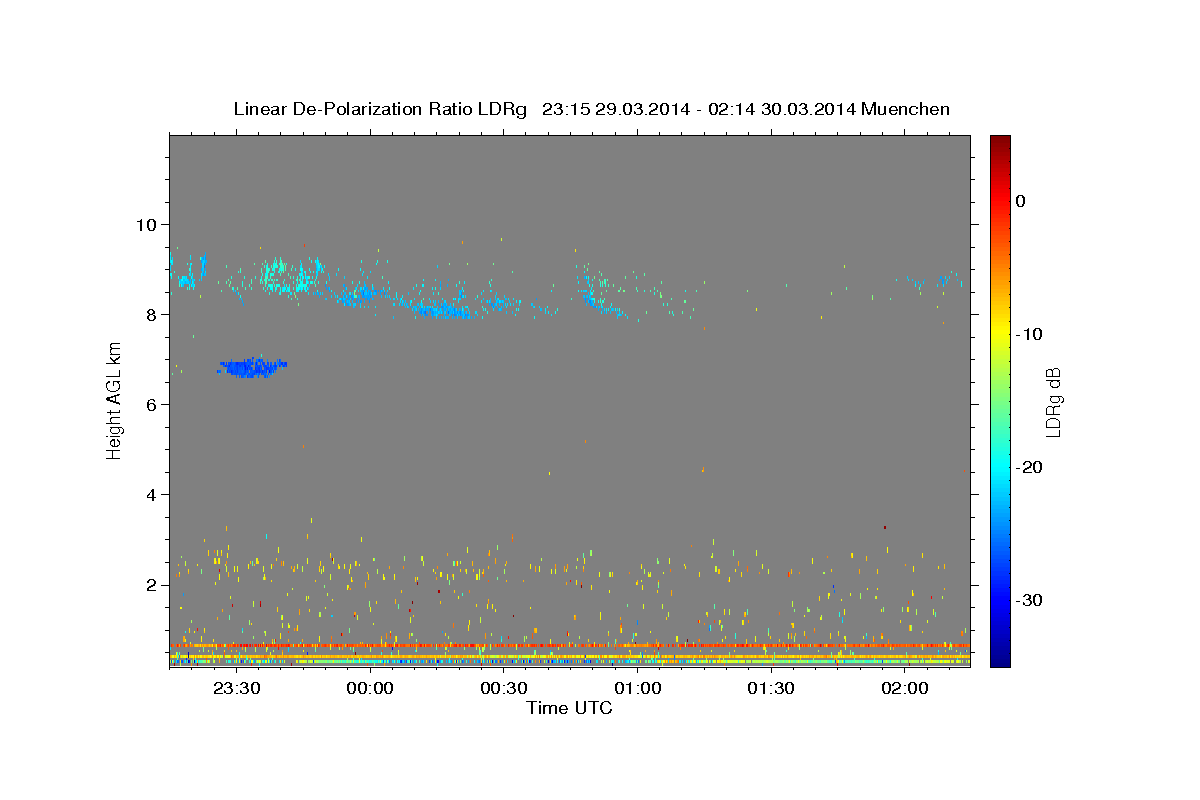
Task: Click the '00:00' time tick label
Action: (370, 689)
